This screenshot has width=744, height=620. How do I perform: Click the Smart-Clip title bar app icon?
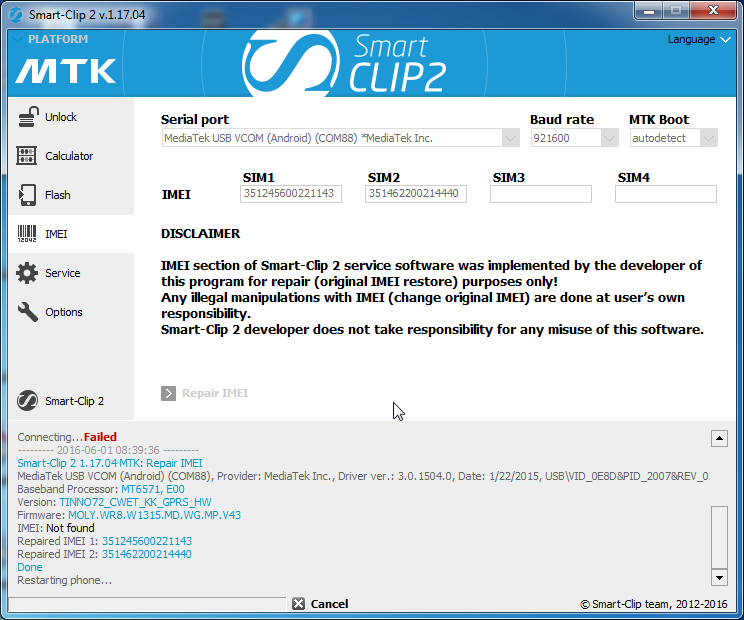tap(16, 15)
